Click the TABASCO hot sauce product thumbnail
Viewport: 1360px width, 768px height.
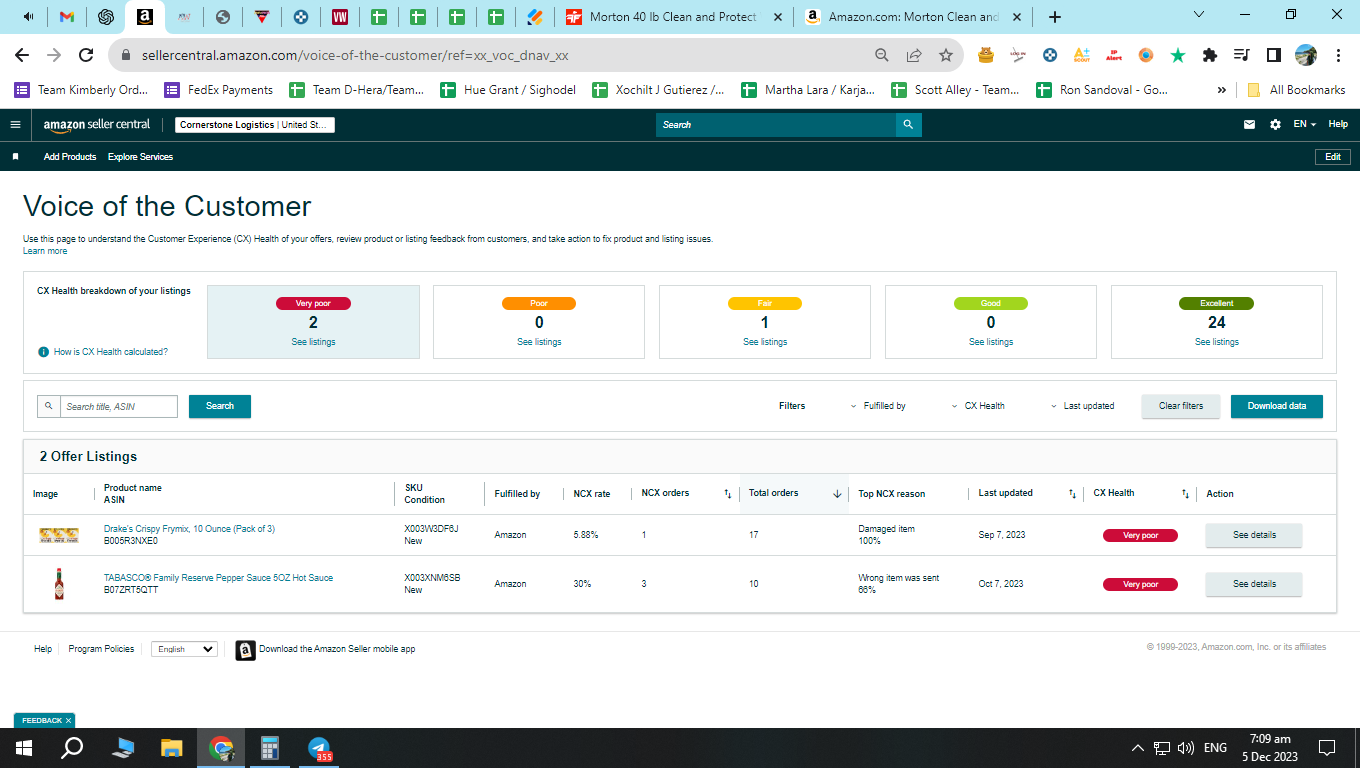pyautogui.click(x=59, y=584)
